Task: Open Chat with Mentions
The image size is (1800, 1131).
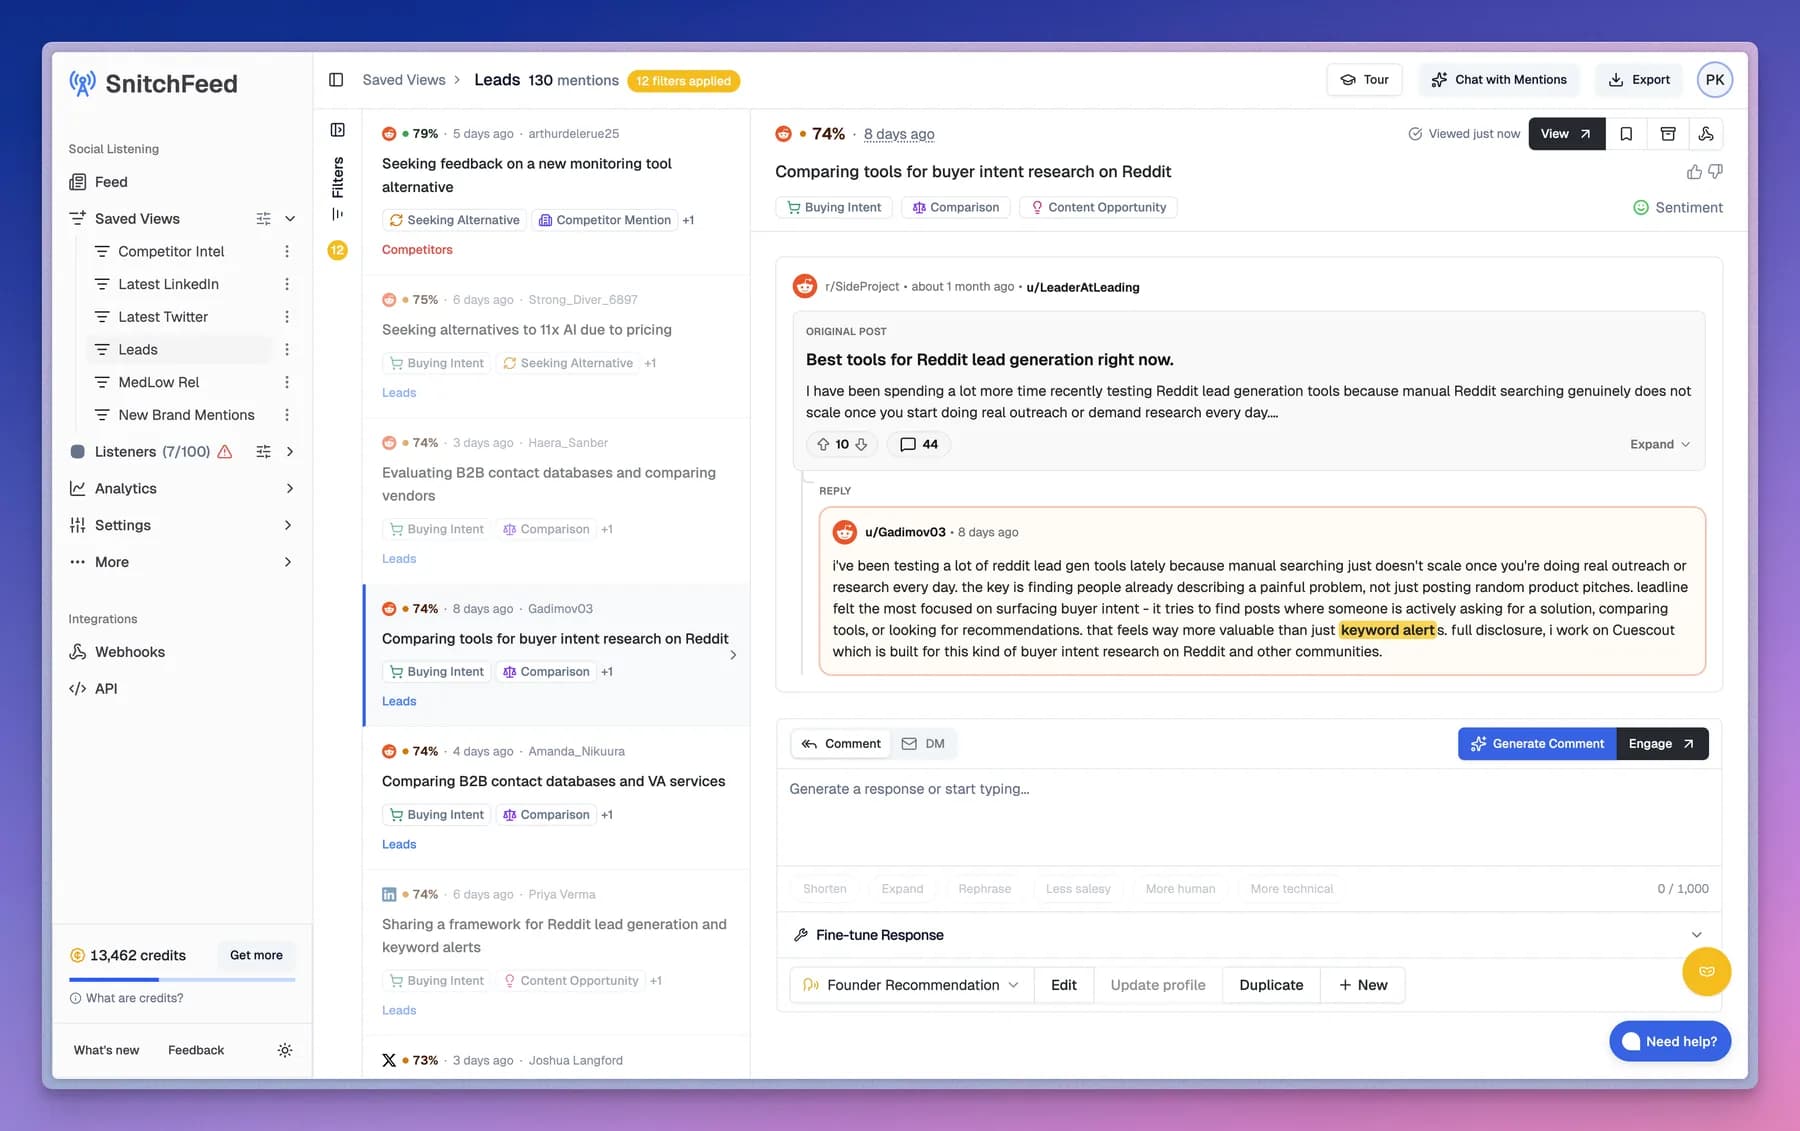Action: point(1498,80)
